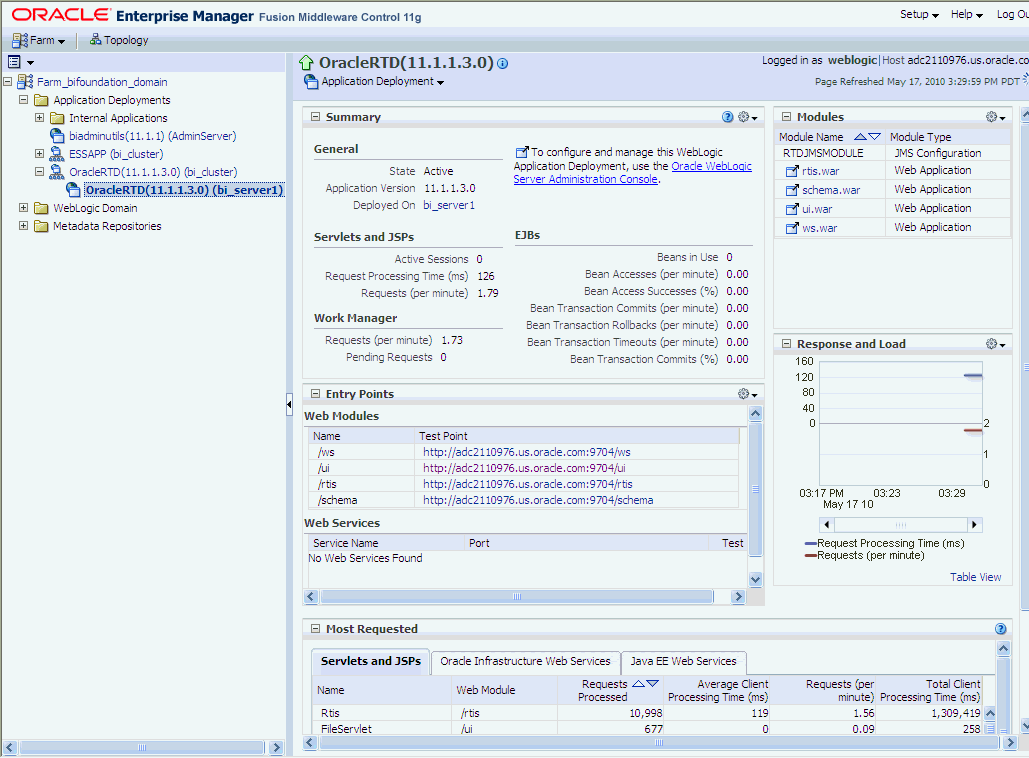Click the Most Requested help icon
Viewport: 1029px width, 758px height.
pos(1000,629)
